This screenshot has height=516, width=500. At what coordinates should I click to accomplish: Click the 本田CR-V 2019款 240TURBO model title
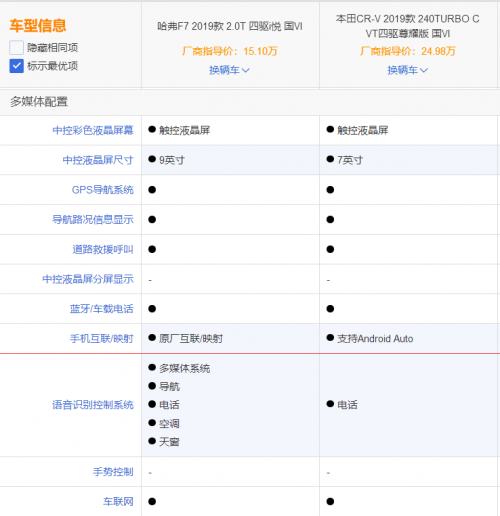click(x=408, y=26)
